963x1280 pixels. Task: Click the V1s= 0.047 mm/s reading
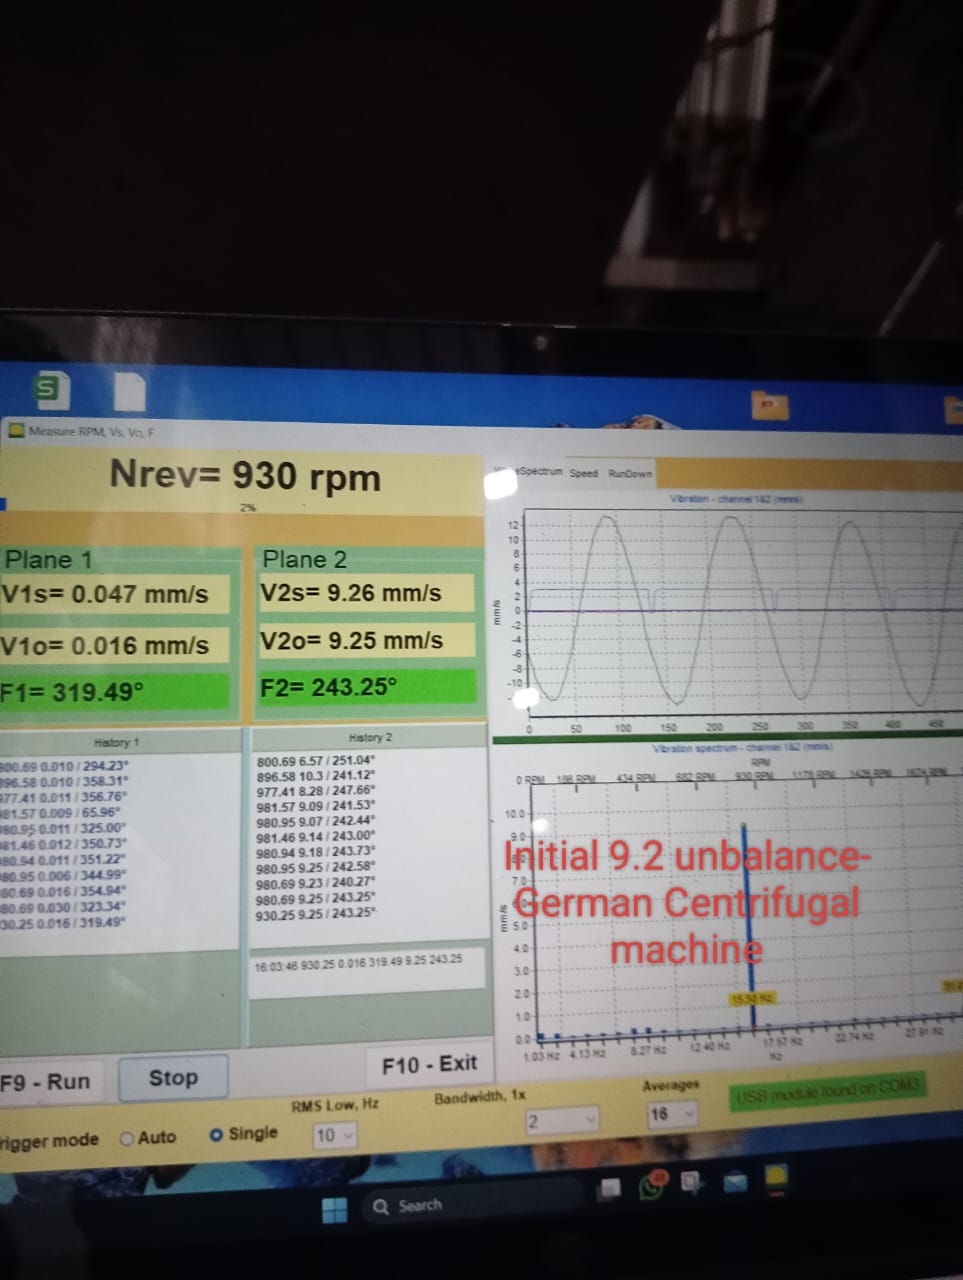click(x=114, y=594)
